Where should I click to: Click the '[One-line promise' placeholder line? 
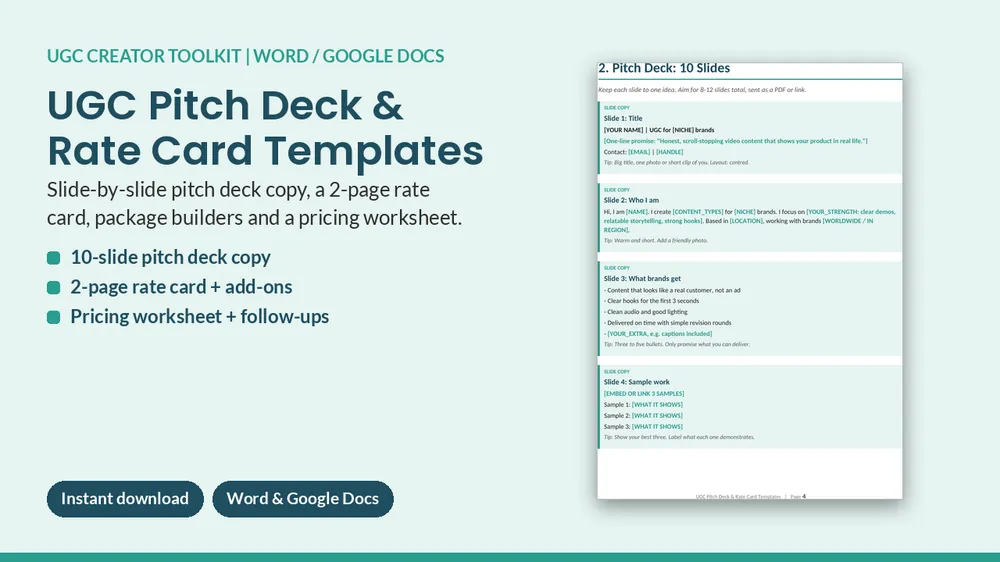[x=735, y=141]
